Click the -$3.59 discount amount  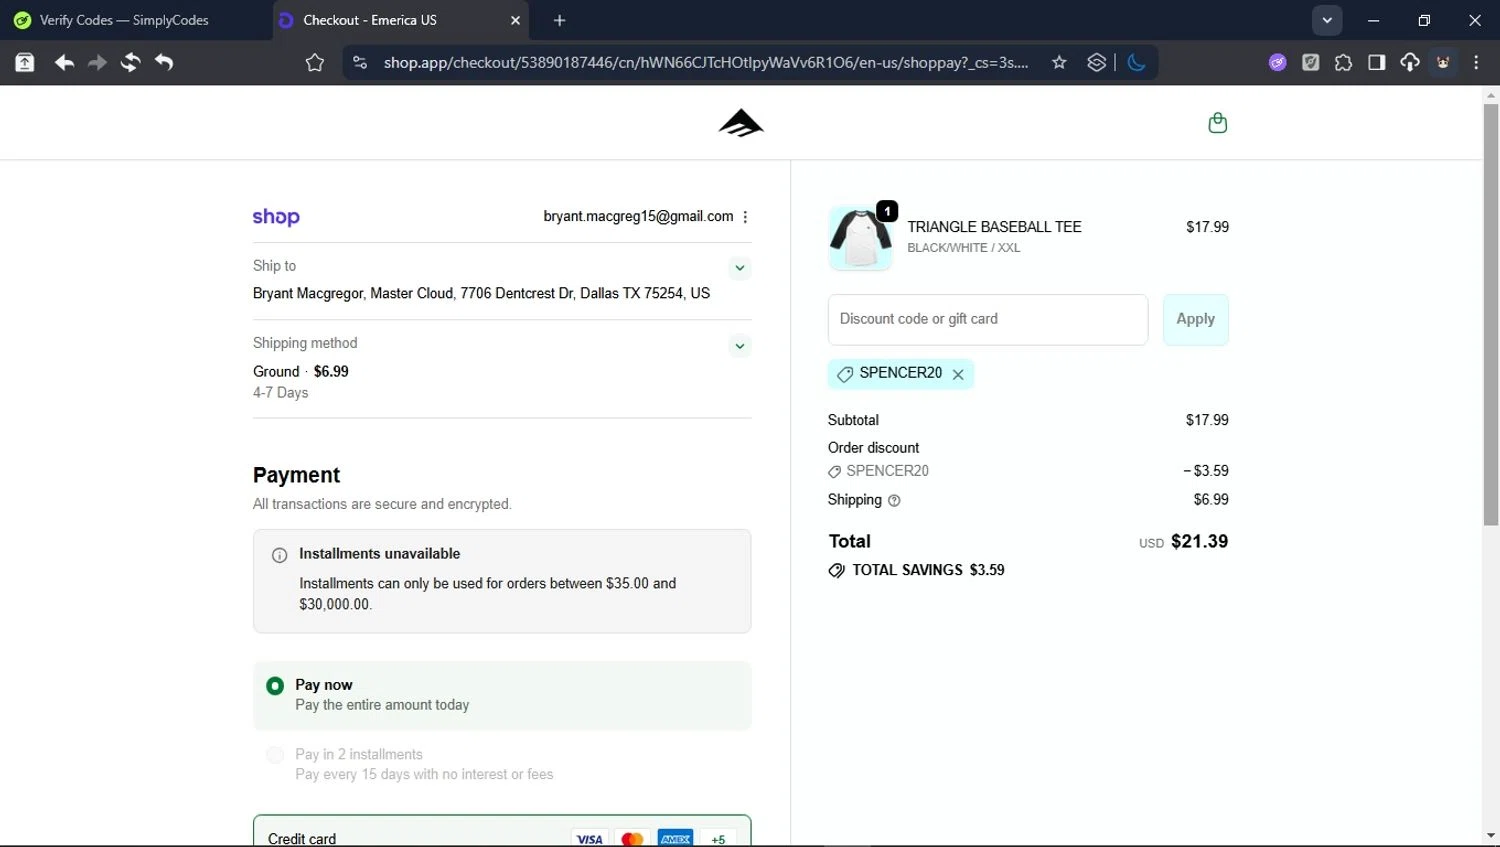(1206, 471)
